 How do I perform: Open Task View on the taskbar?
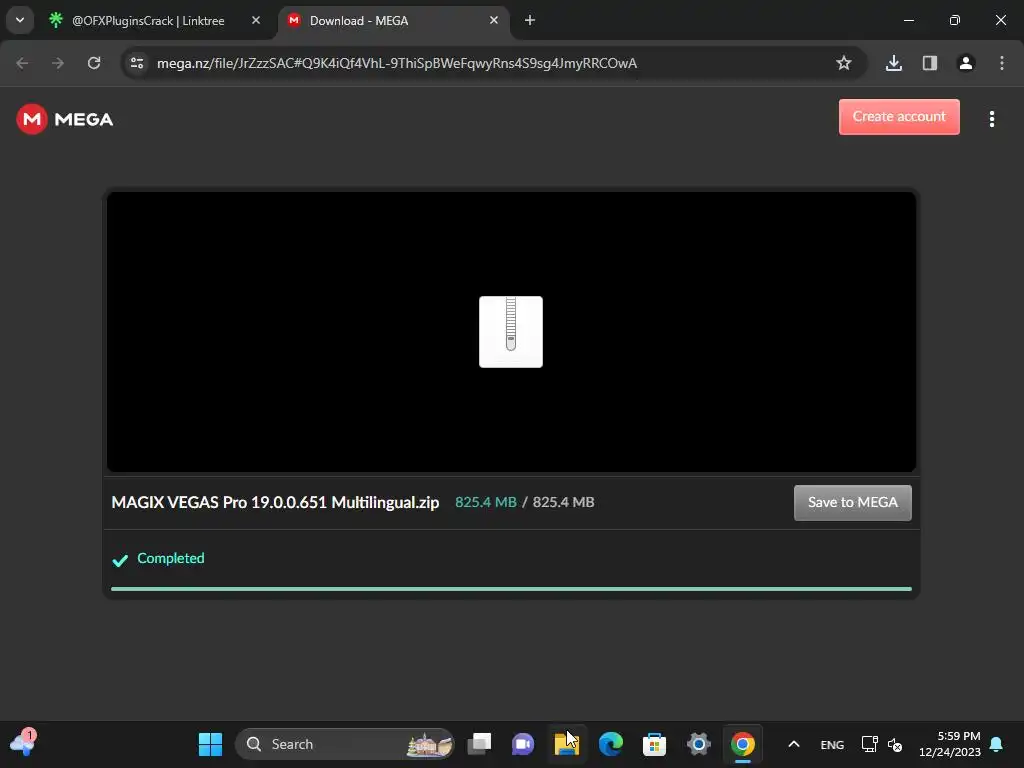tap(479, 744)
